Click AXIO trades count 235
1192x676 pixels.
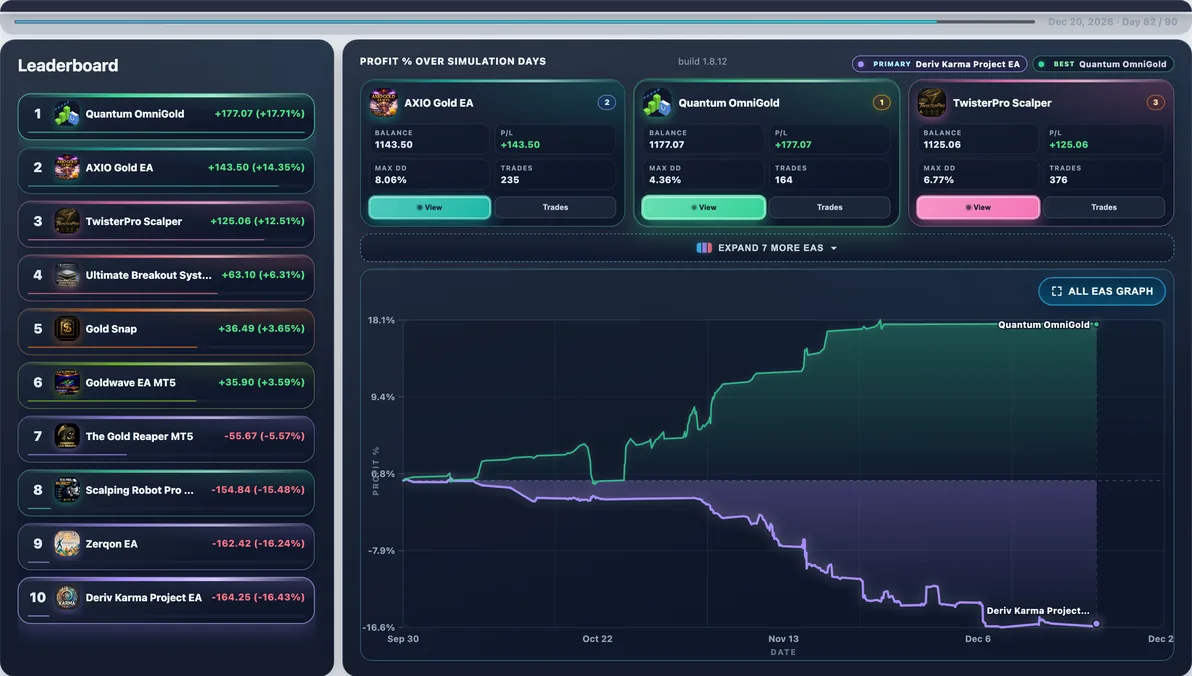pos(510,180)
